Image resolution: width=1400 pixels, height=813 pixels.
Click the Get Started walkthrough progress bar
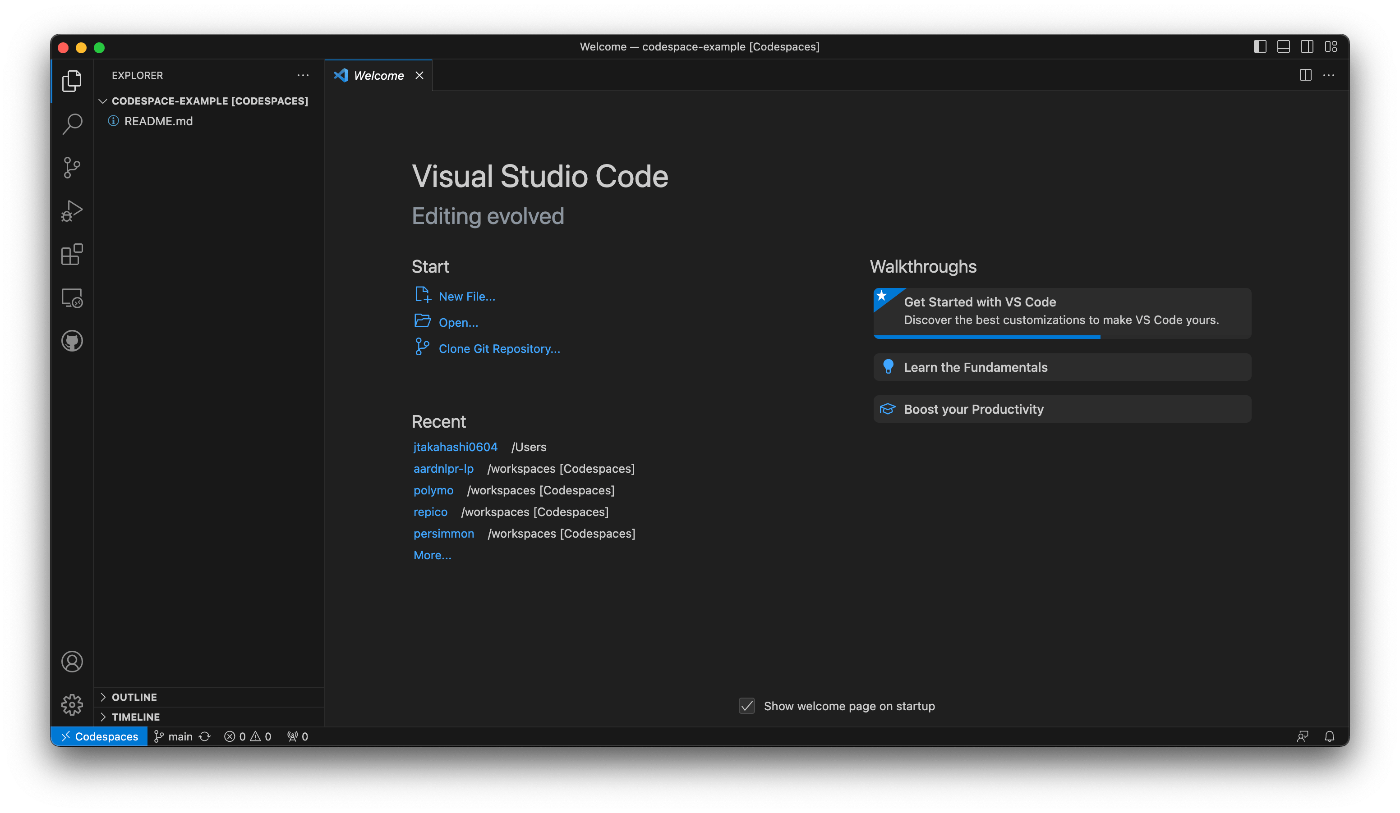click(987, 337)
